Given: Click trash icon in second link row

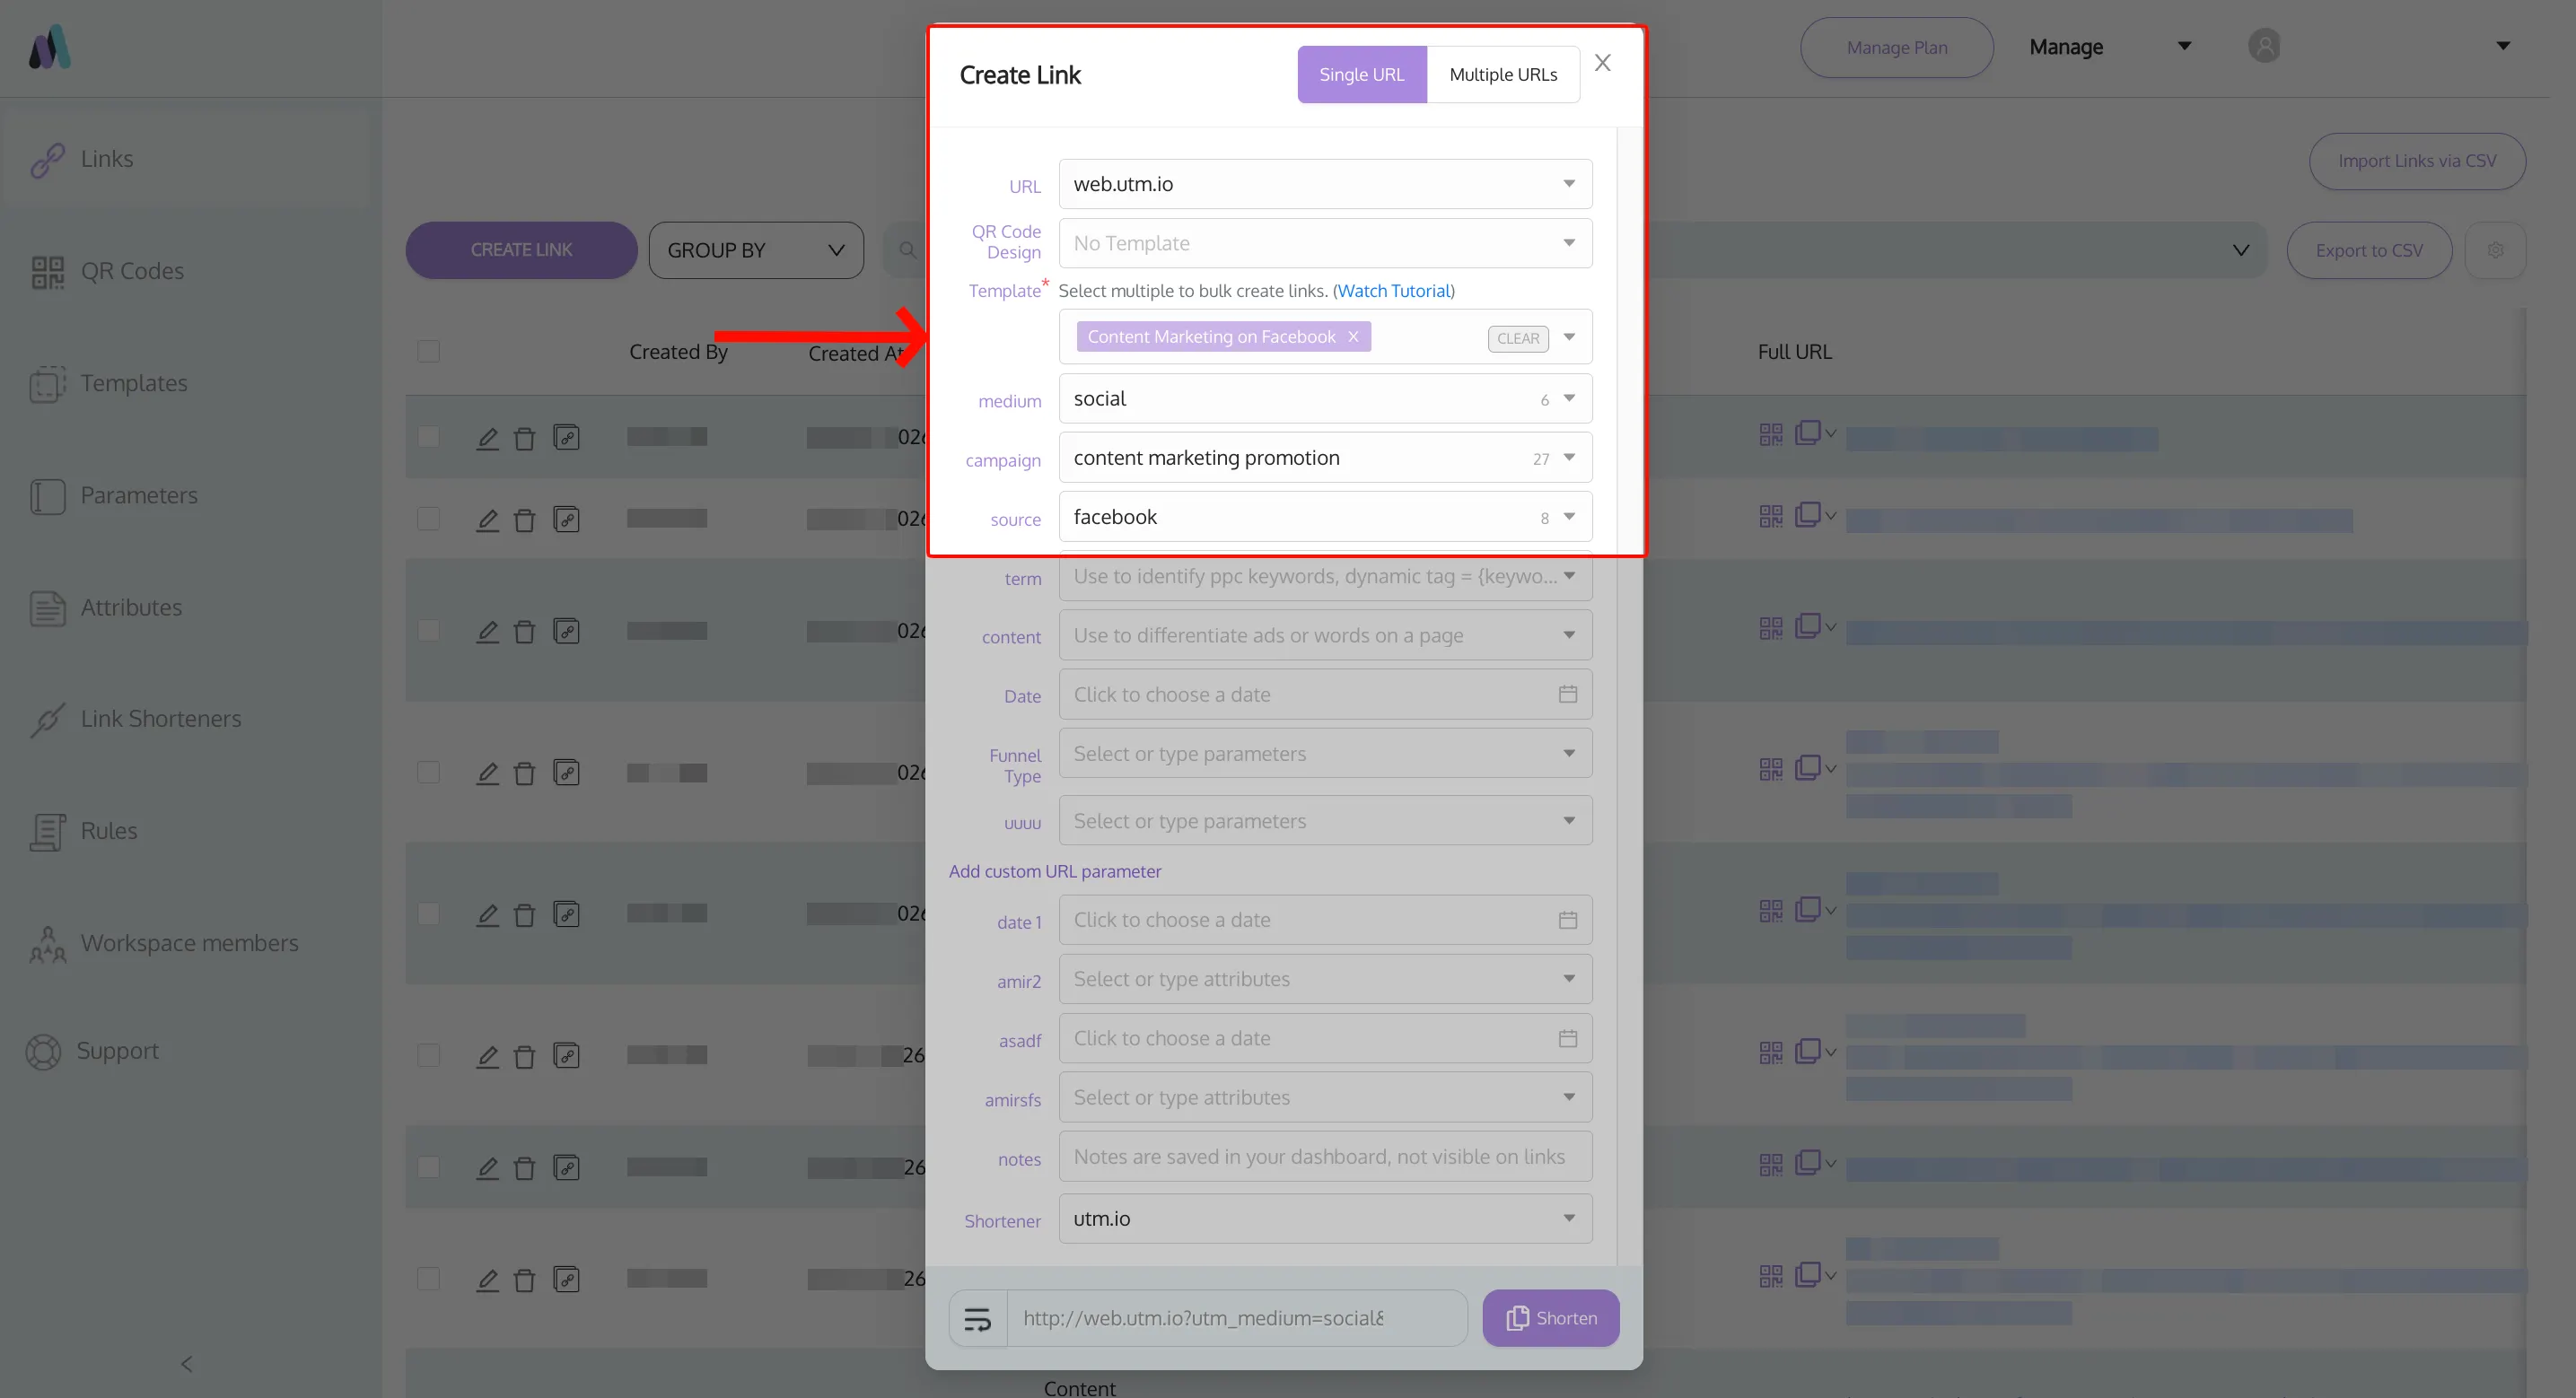Looking at the screenshot, I should (x=524, y=520).
